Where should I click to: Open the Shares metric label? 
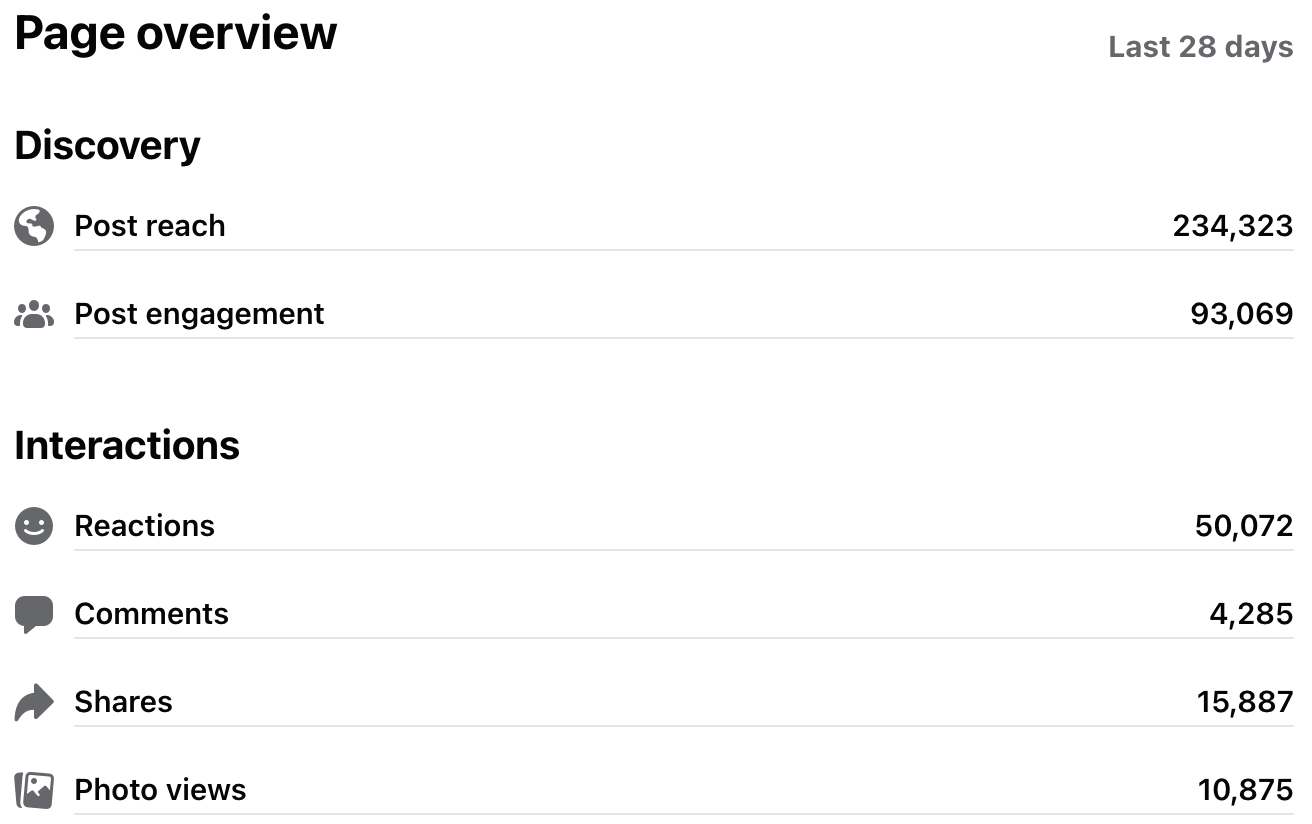point(123,702)
